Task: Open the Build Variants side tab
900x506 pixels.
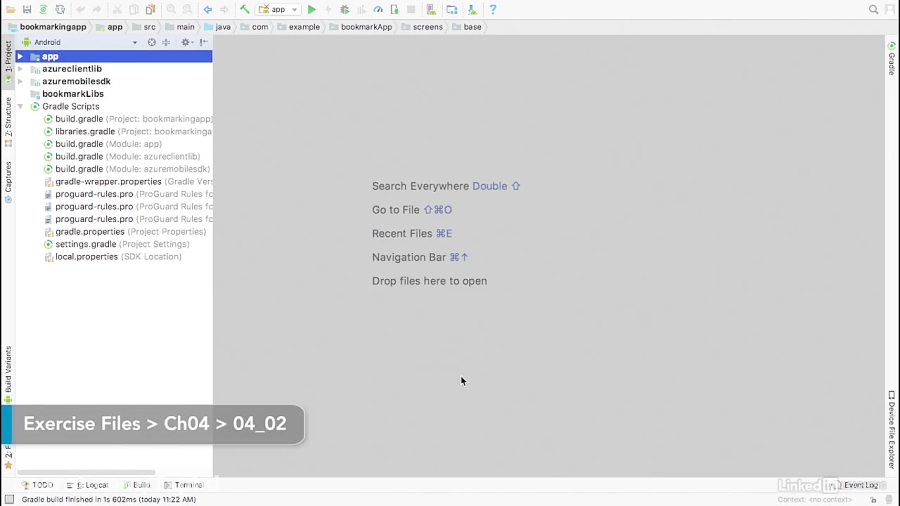Action: click(x=8, y=374)
